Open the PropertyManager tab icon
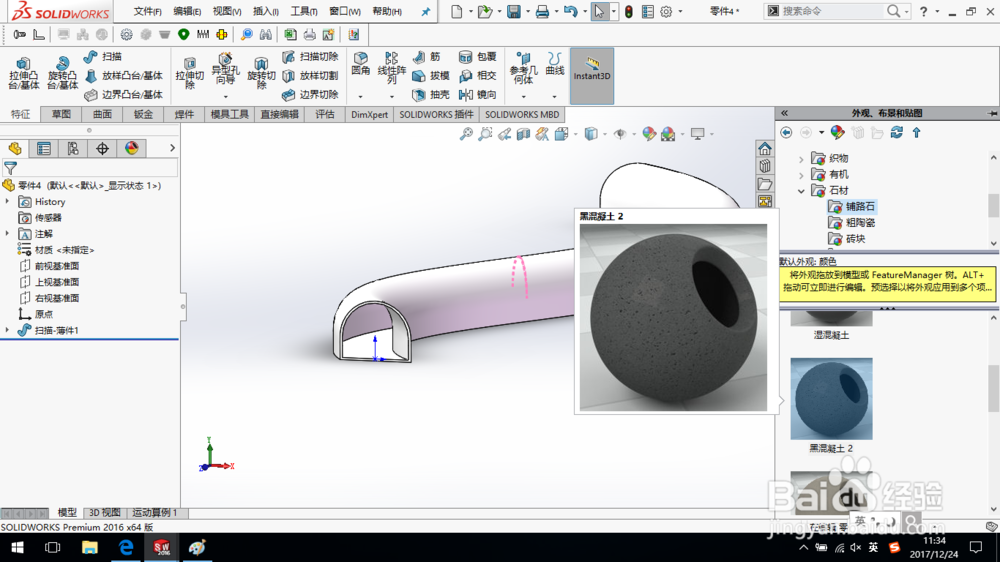 tap(43, 149)
